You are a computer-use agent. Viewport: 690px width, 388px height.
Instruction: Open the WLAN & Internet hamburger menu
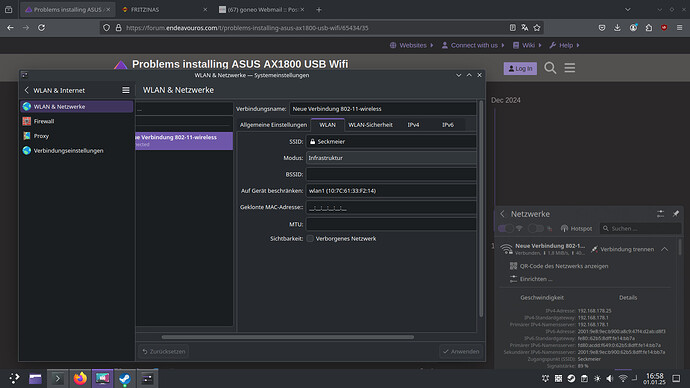pos(126,90)
